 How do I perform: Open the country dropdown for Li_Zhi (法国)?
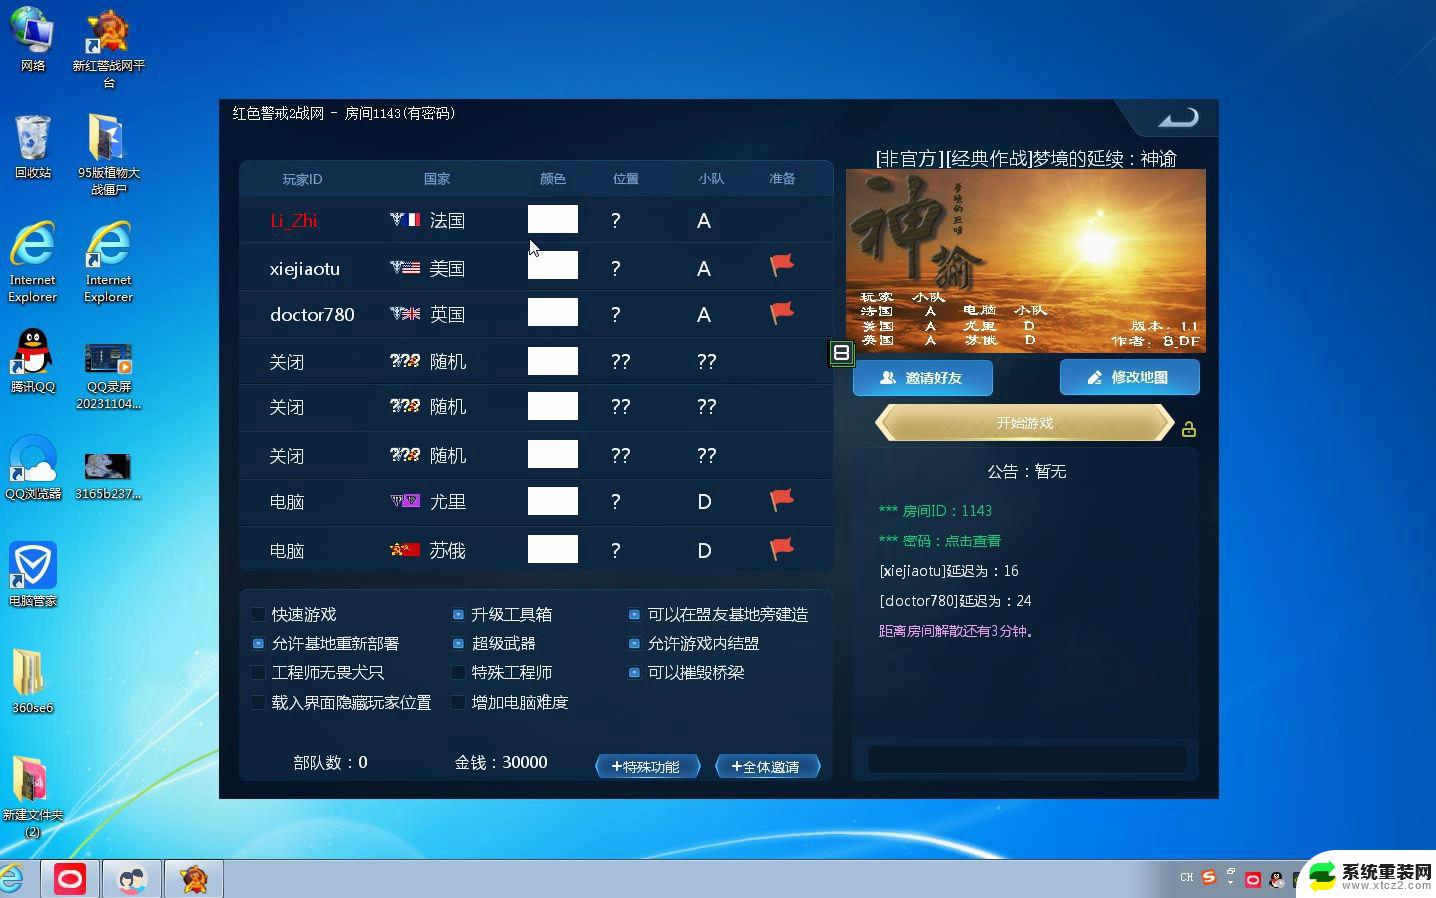point(428,220)
